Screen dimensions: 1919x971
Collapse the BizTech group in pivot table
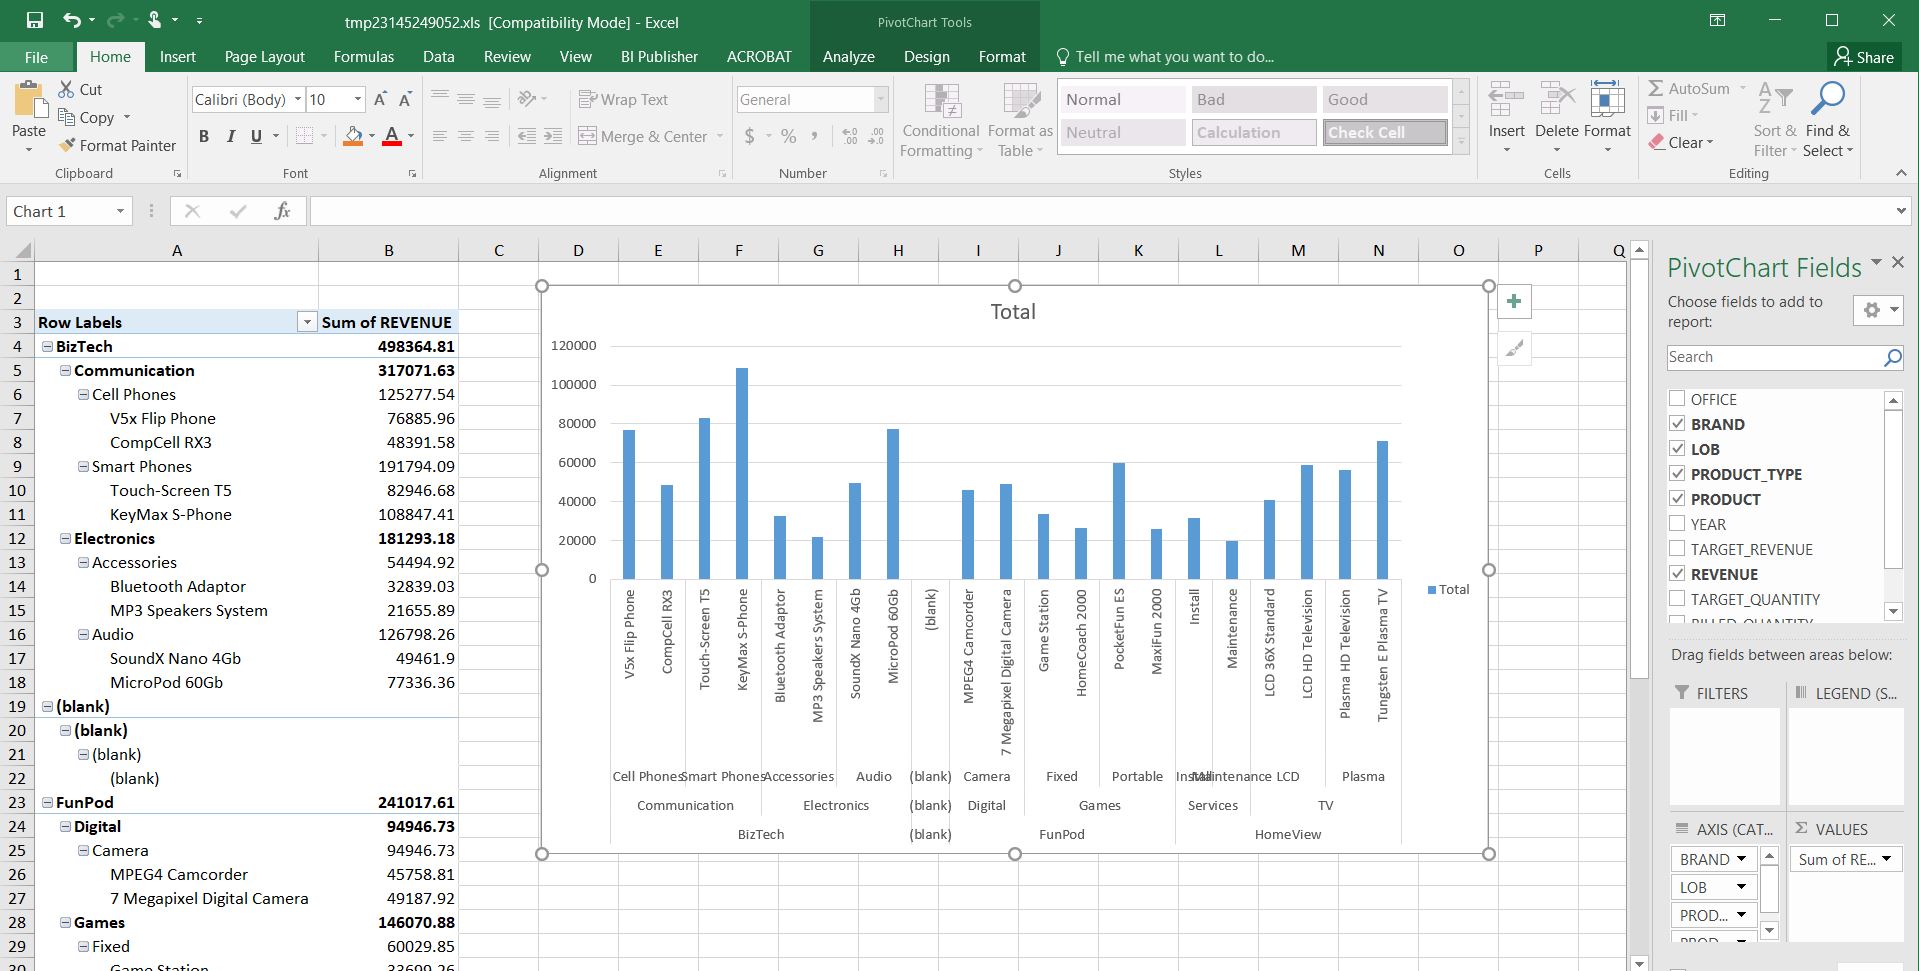click(x=47, y=346)
